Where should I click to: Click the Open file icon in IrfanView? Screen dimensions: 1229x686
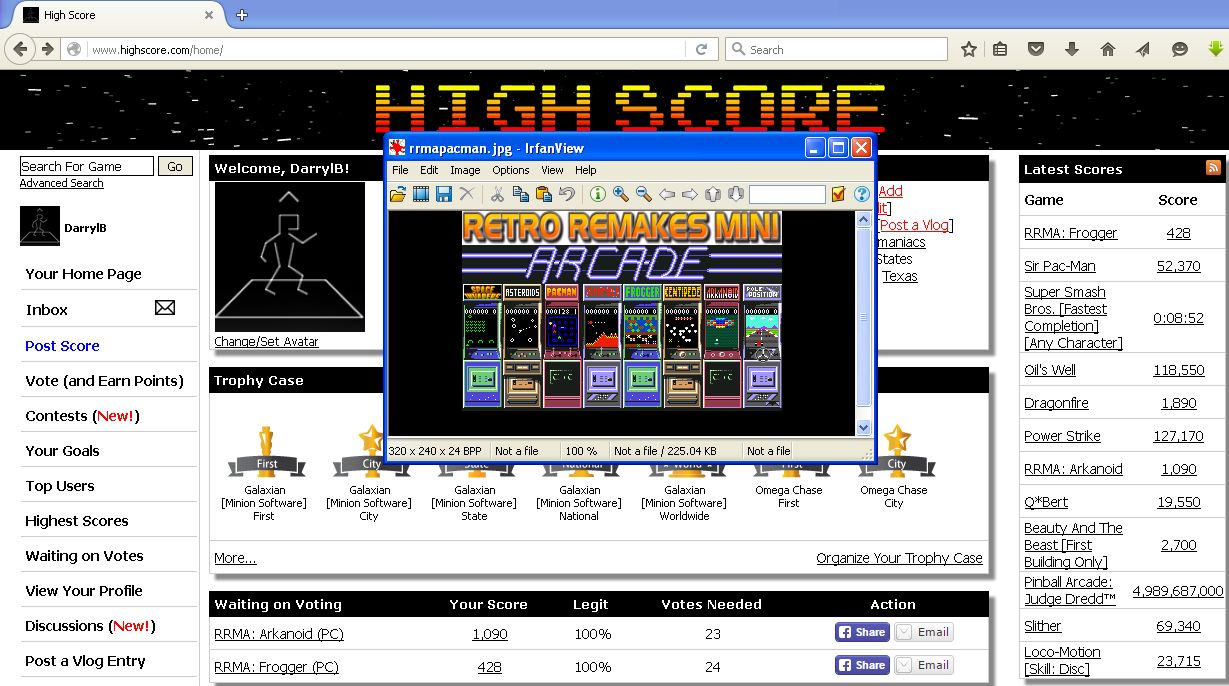tap(398, 194)
